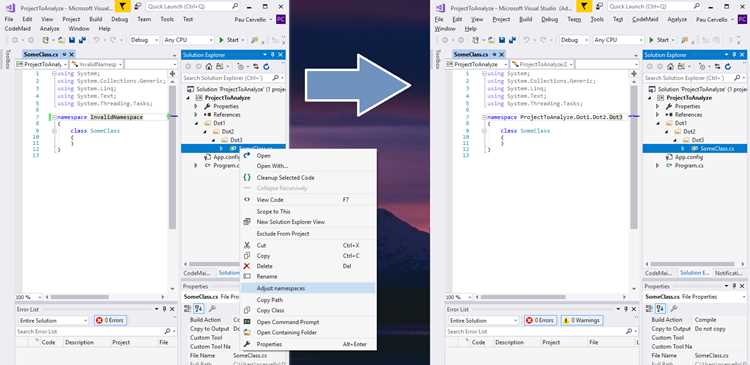750x365 pixels.
Task: Open Debug configuration dropdown in left window
Action: tap(144, 40)
